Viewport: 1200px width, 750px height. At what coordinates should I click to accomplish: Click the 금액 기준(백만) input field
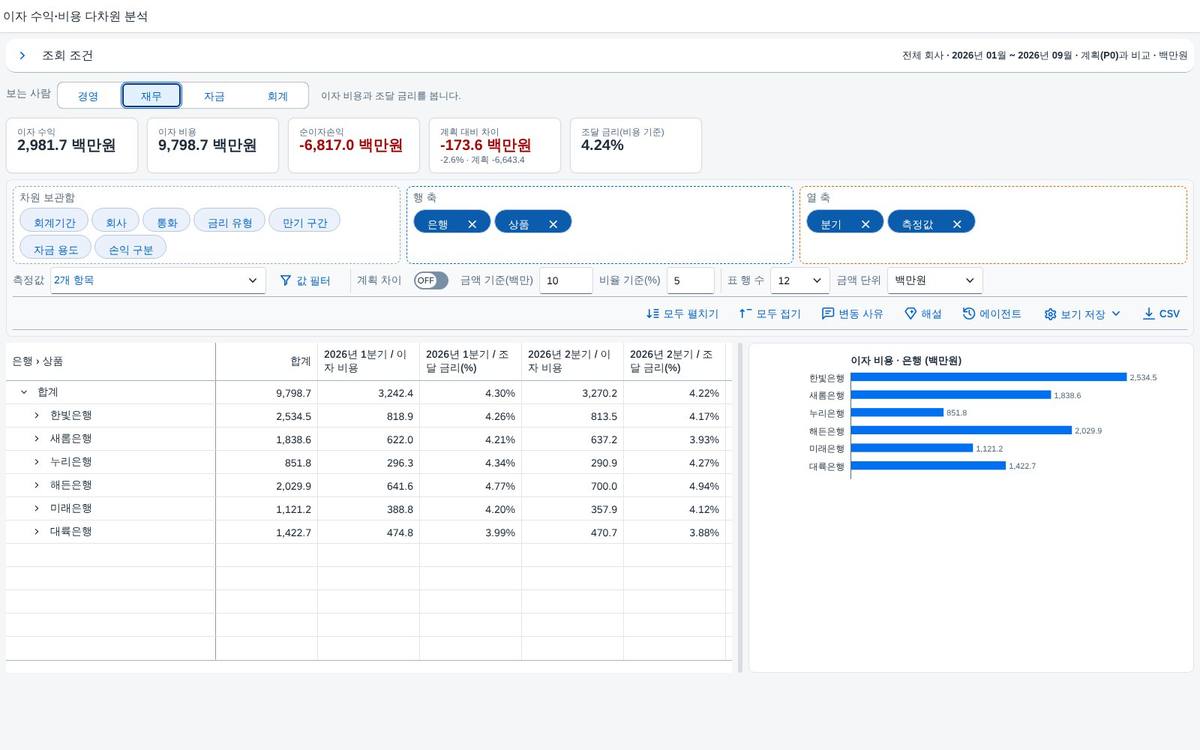[x=566, y=281]
